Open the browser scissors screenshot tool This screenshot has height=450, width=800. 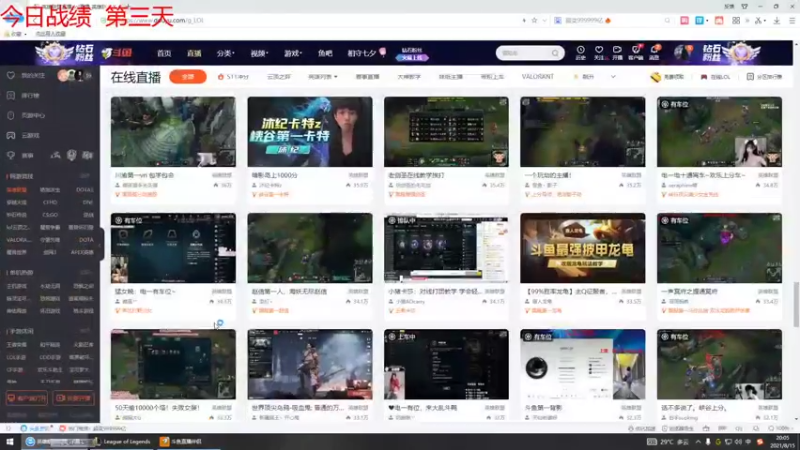[x=758, y=20]
